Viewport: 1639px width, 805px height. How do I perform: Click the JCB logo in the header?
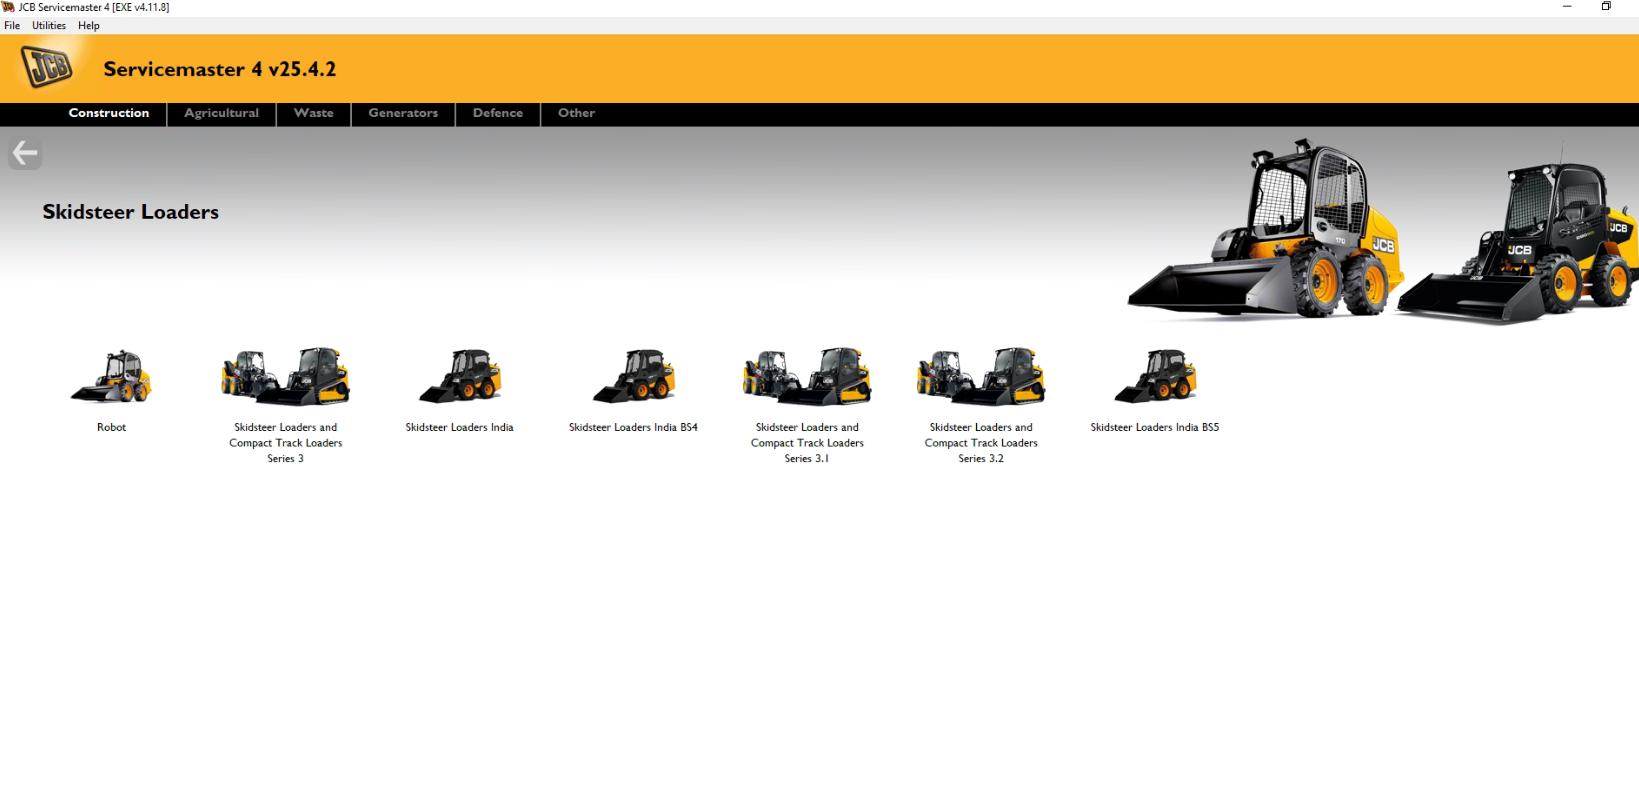click(x=47, y=68)
